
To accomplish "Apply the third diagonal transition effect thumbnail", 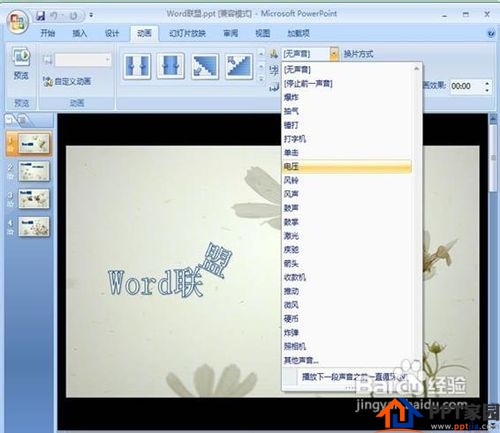I will [x=205, y=66].
